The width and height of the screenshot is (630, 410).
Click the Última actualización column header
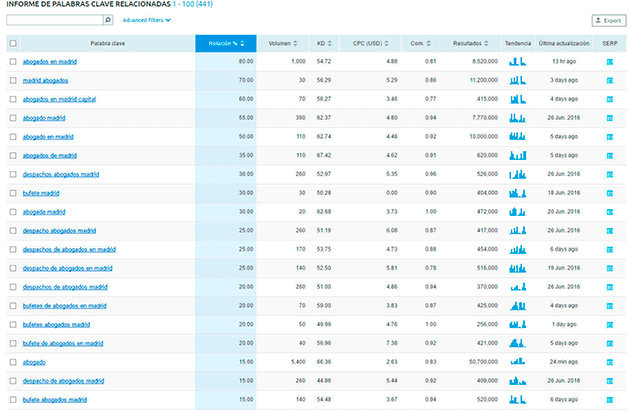coord(564,43)
